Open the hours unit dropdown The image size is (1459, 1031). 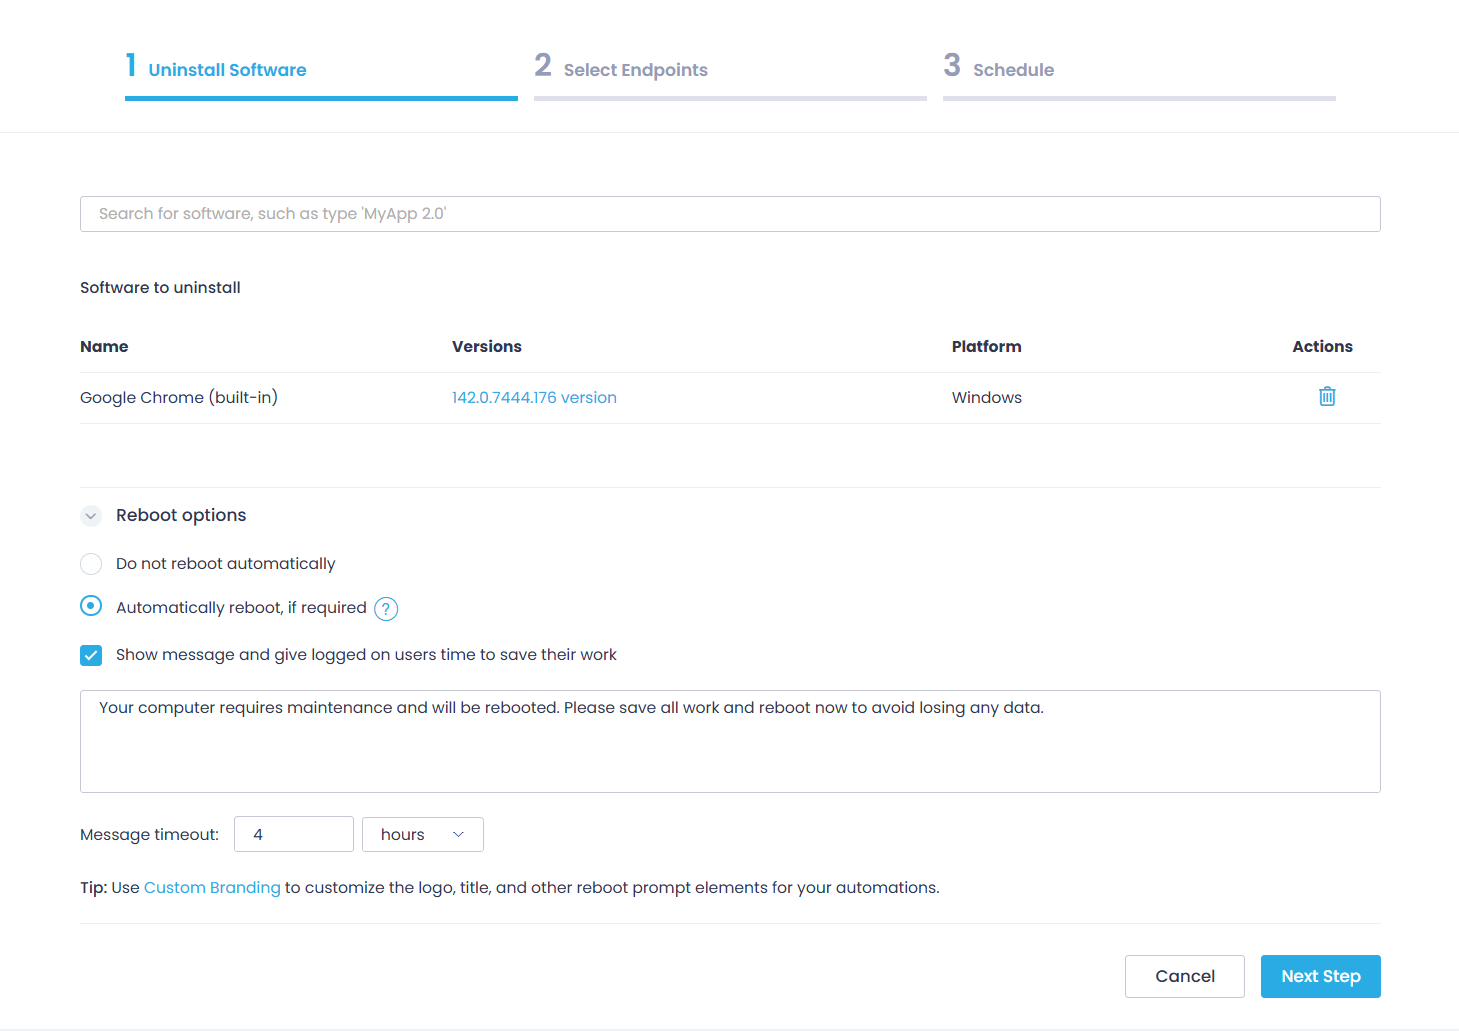point(422,834)
